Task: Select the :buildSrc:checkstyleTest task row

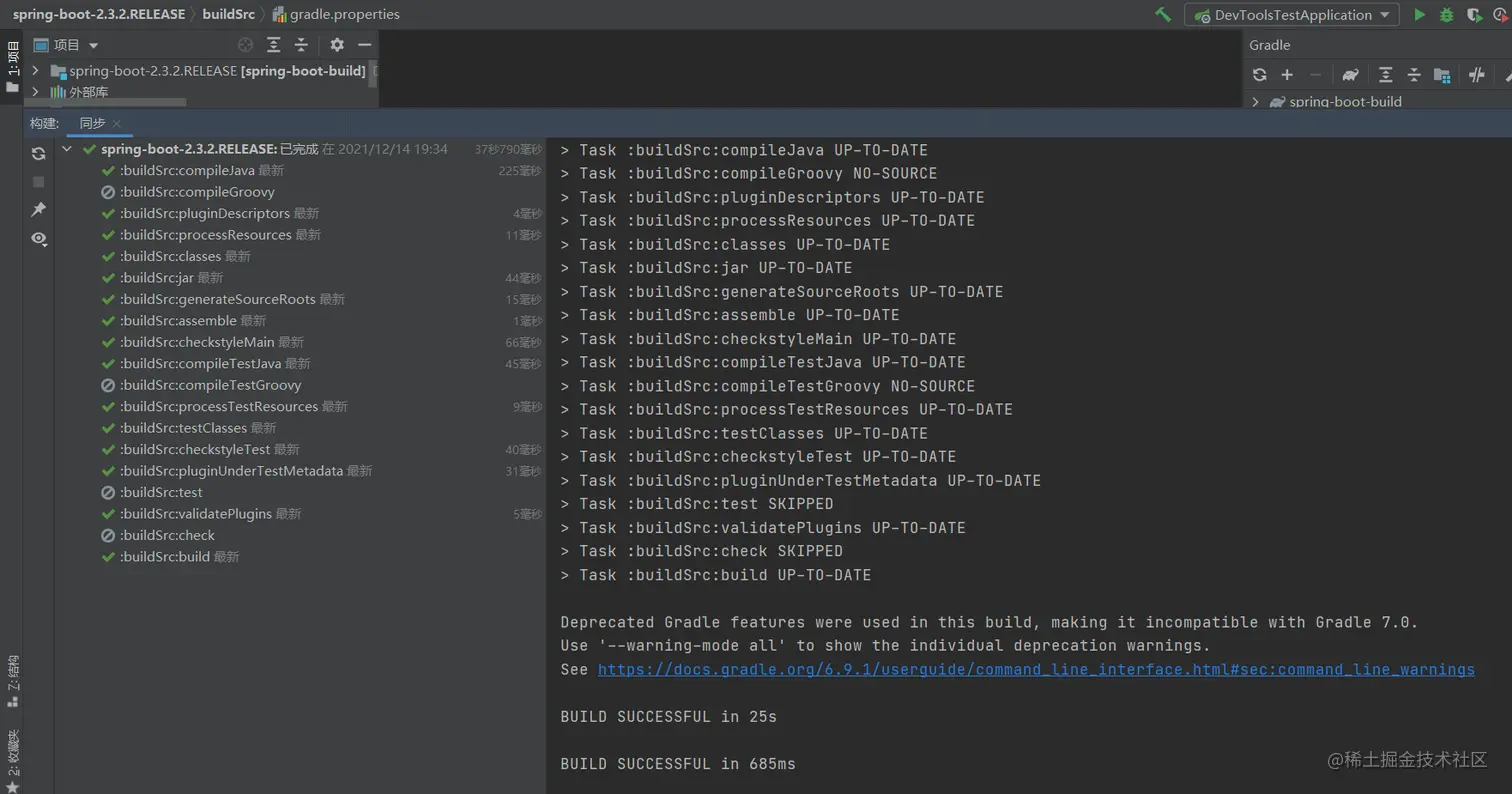Action: point(300,450)
